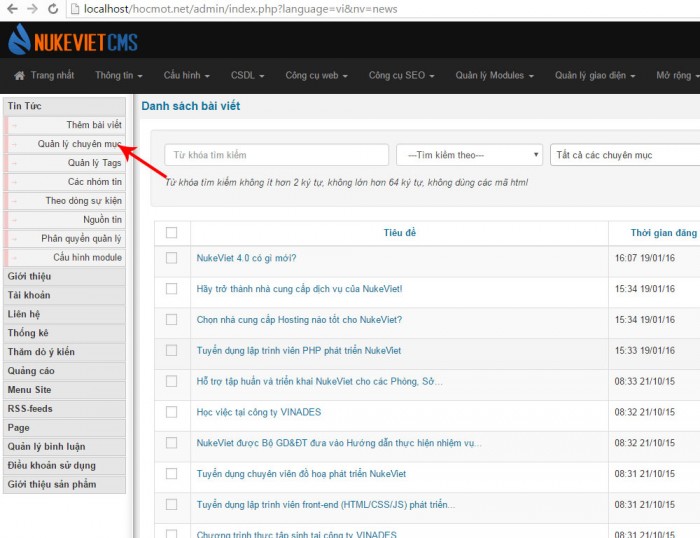700x538 pixels.
Task: Sort by the Tiêu đề column header
Action: click(400, 233)
